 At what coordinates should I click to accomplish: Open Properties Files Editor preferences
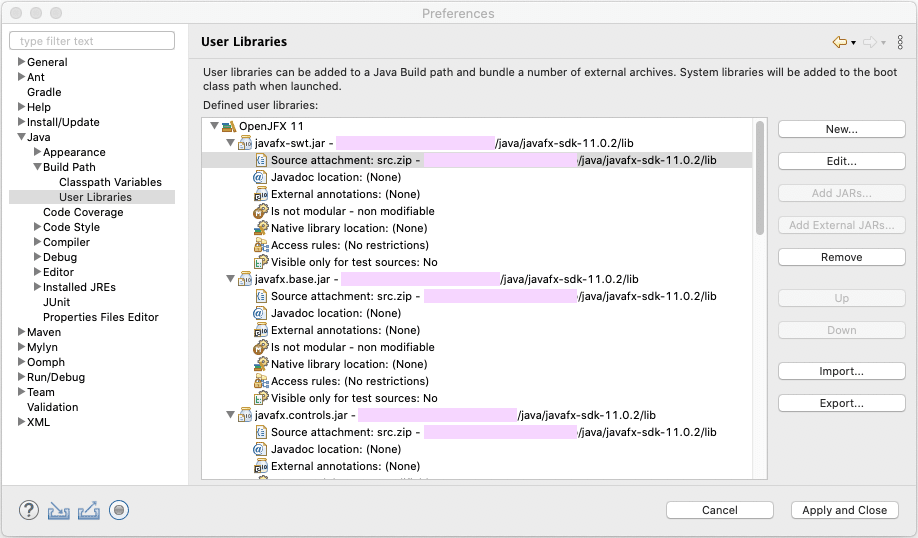(x=101, y=317)
